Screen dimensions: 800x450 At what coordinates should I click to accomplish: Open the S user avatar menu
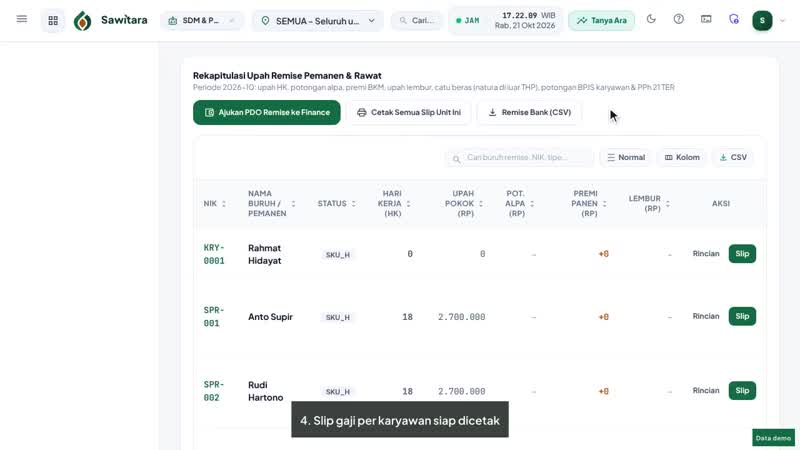[x=762, y=20]
